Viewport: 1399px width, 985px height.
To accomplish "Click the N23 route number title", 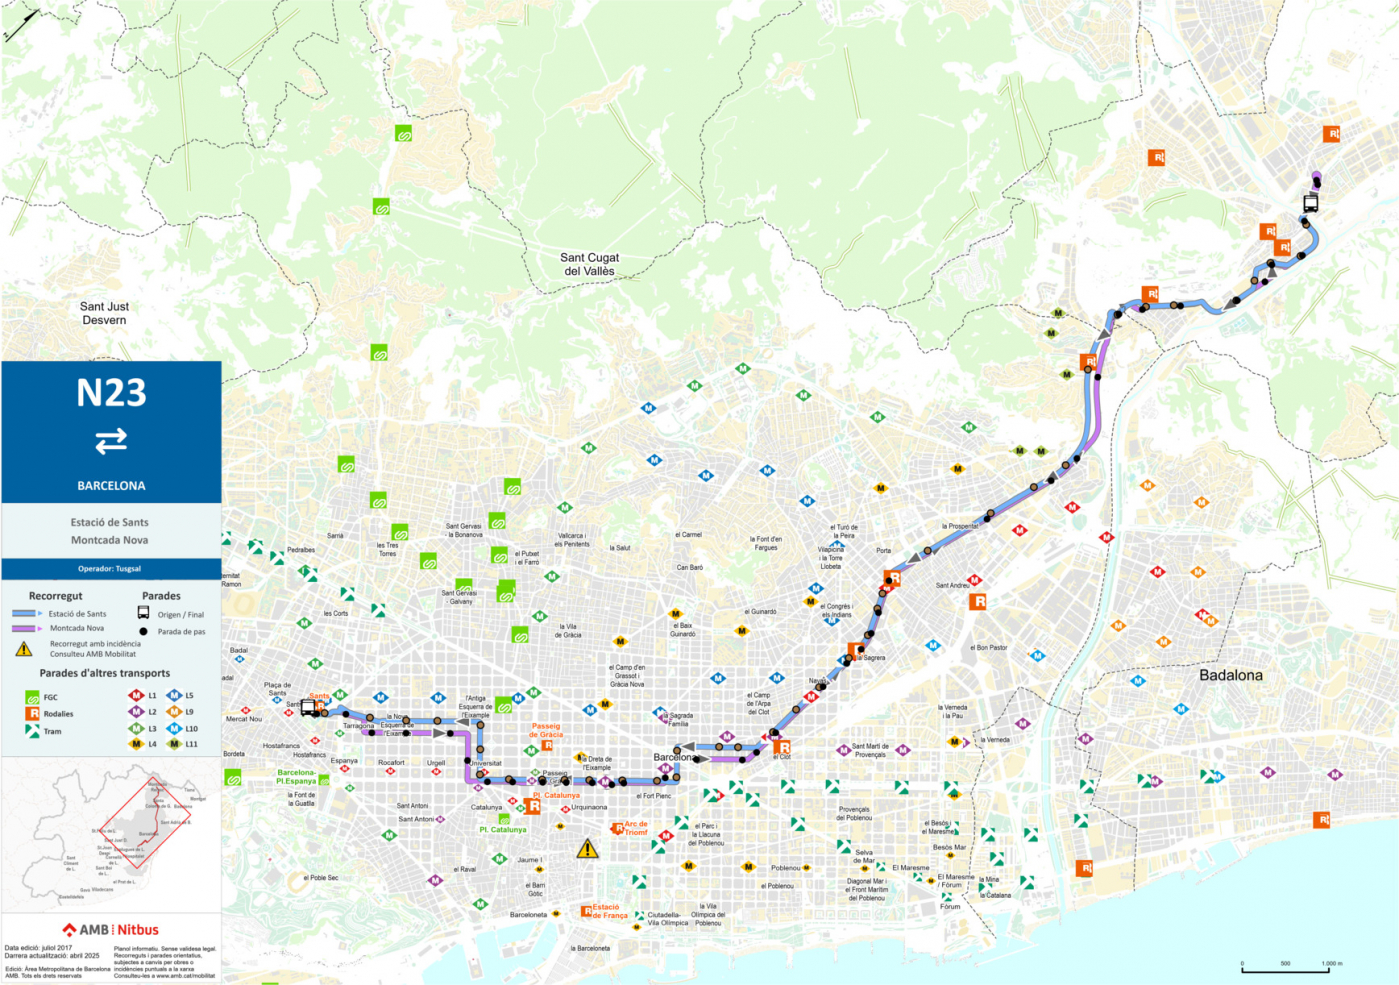I will point(111,393).
